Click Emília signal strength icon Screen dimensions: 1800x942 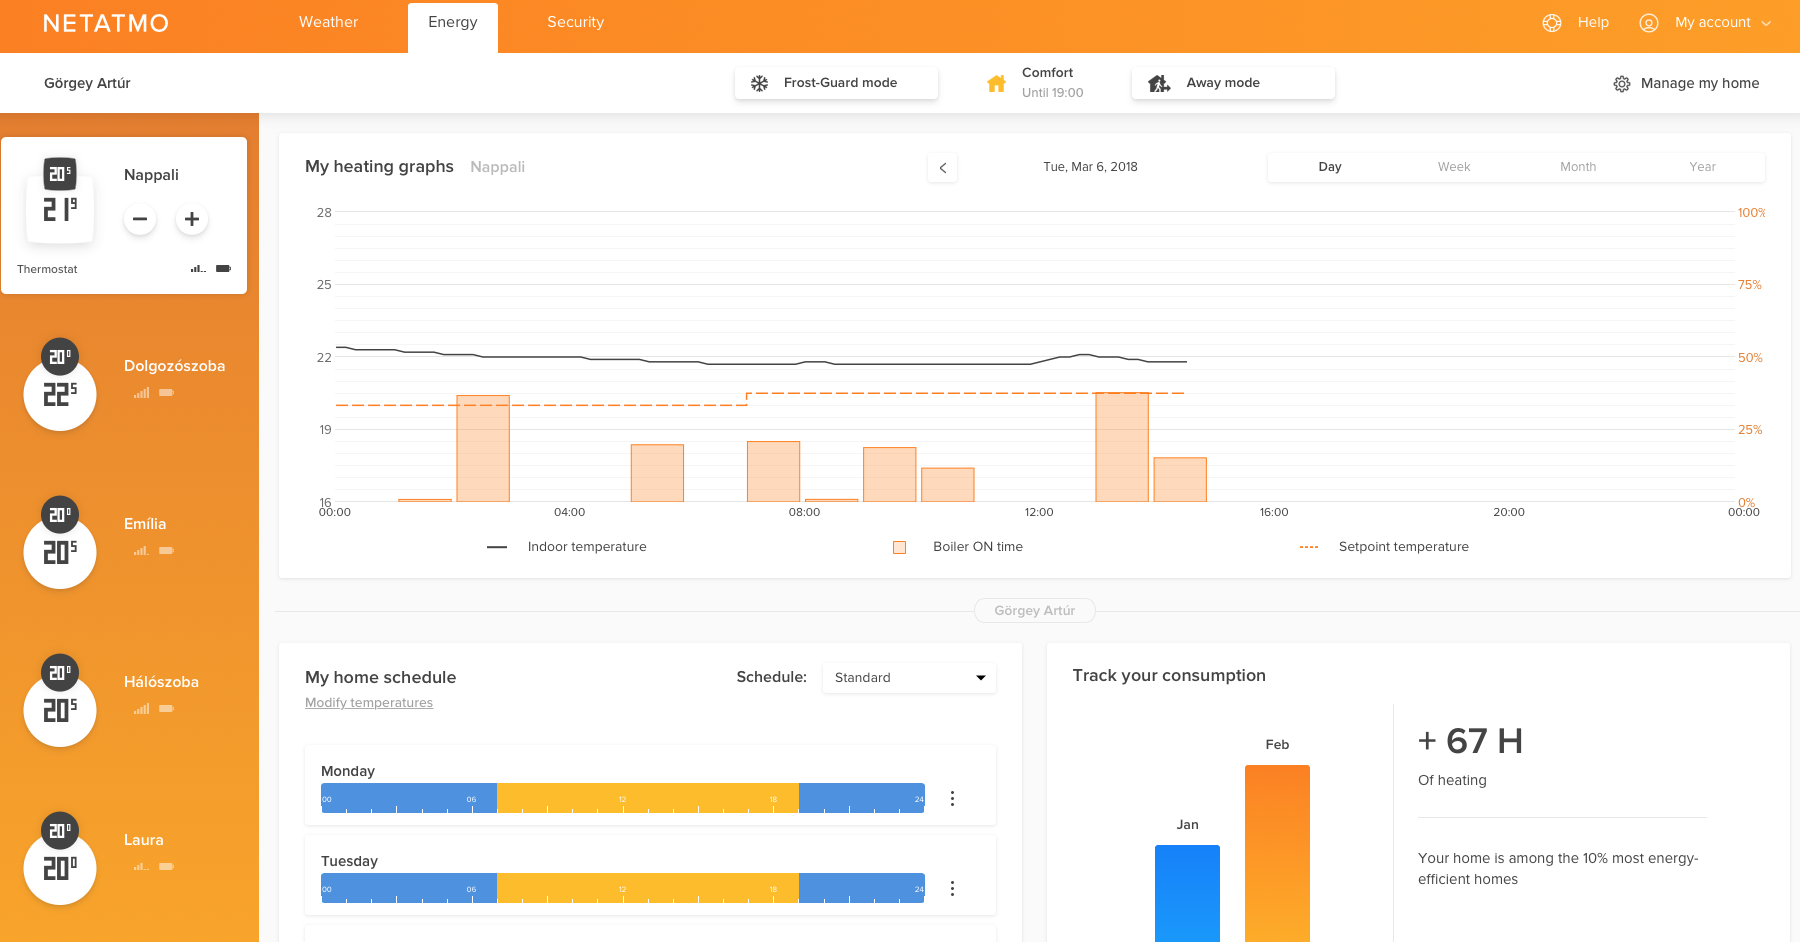pyautogui.click(x=141, y=551)
